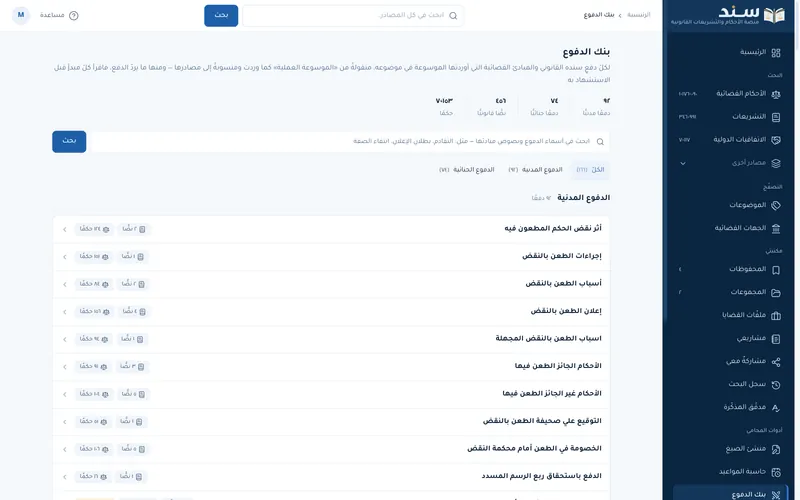
Task: Open الأحكام القضائية menu label in sidebar
Action: click(741, 93)
